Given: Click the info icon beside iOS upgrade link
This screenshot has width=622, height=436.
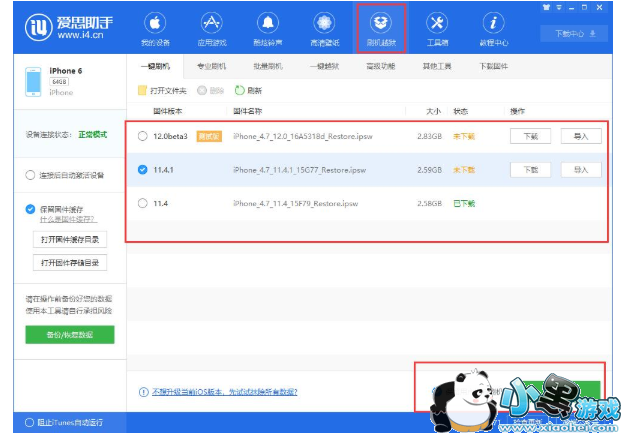Looking at the screenshot, I should point(143,392).
